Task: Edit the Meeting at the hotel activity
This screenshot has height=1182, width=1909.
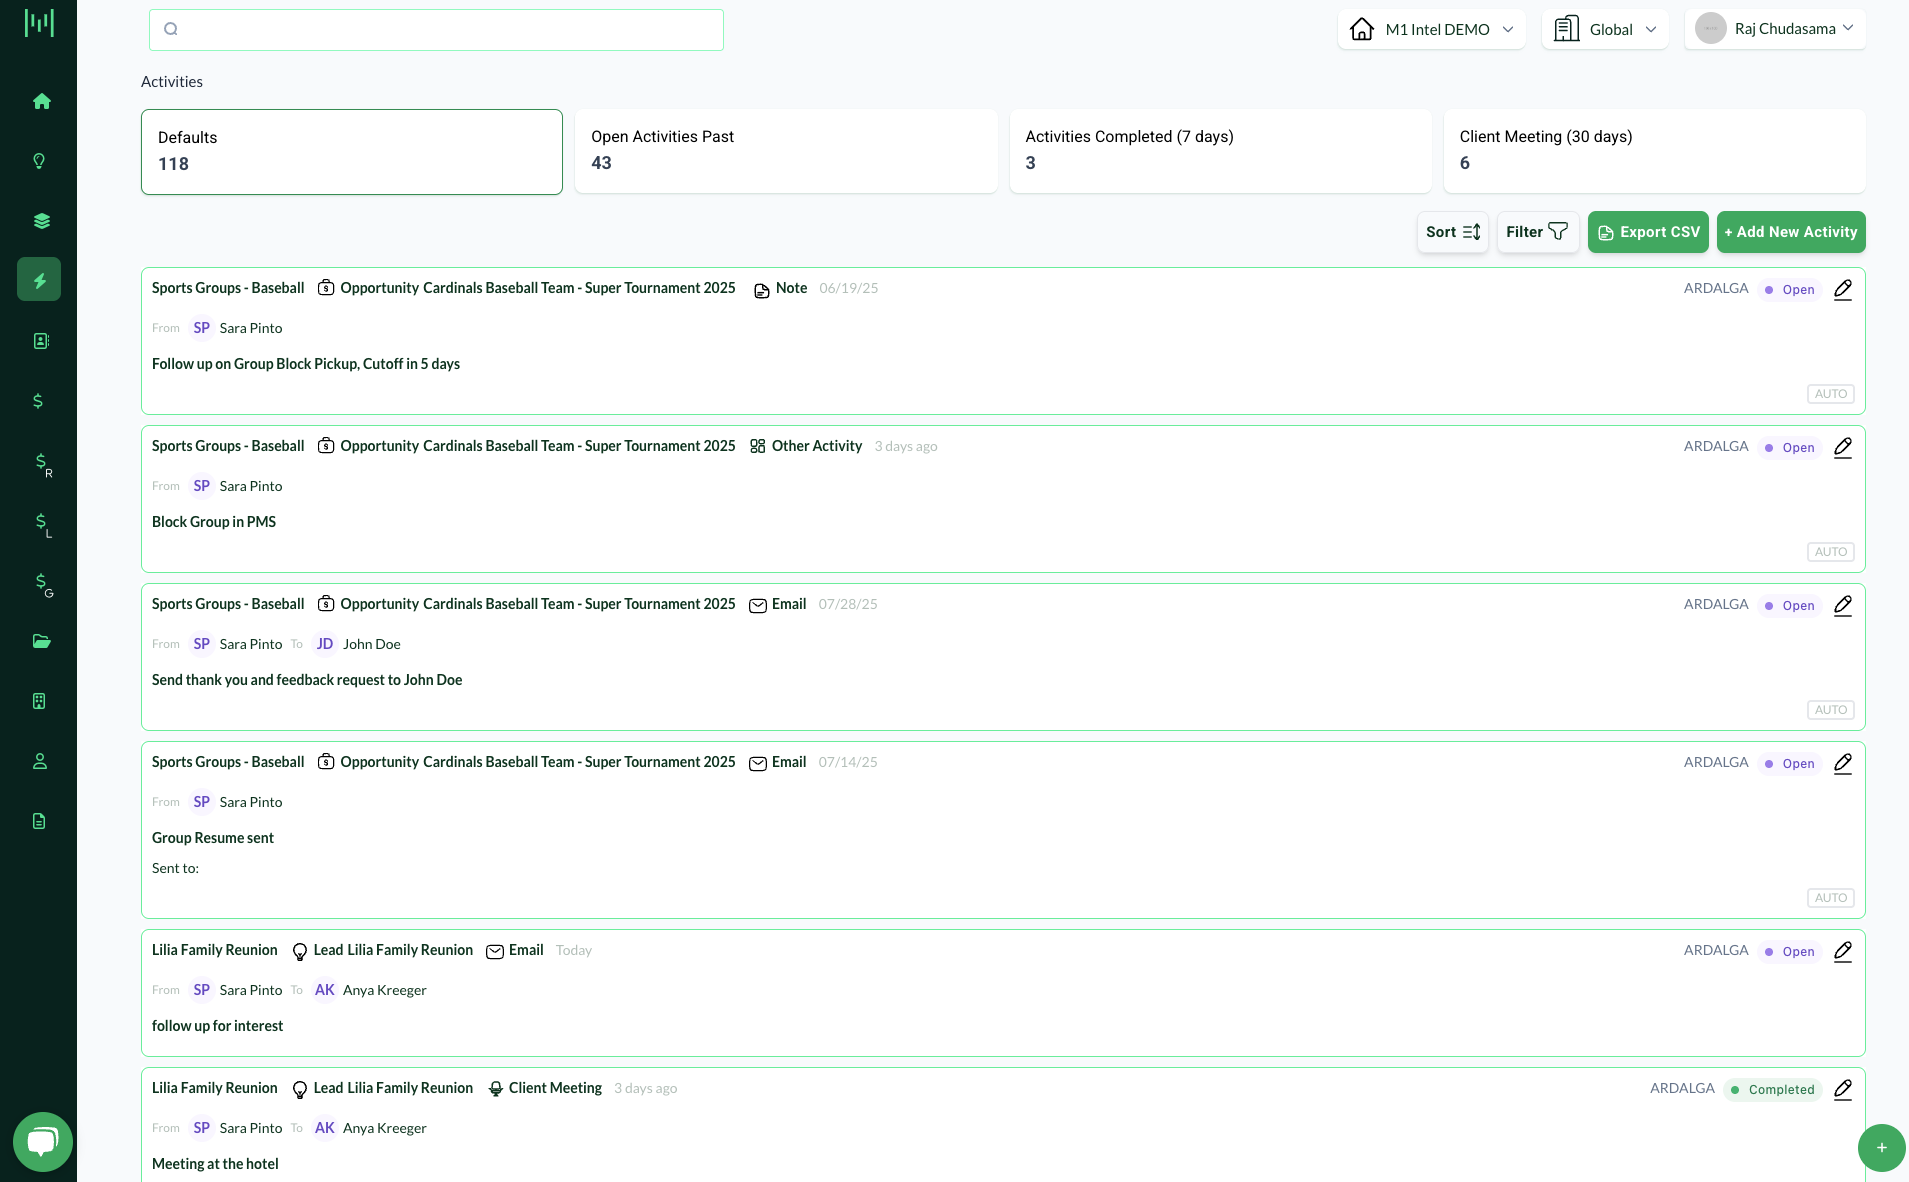Action: [1842, 1089]
